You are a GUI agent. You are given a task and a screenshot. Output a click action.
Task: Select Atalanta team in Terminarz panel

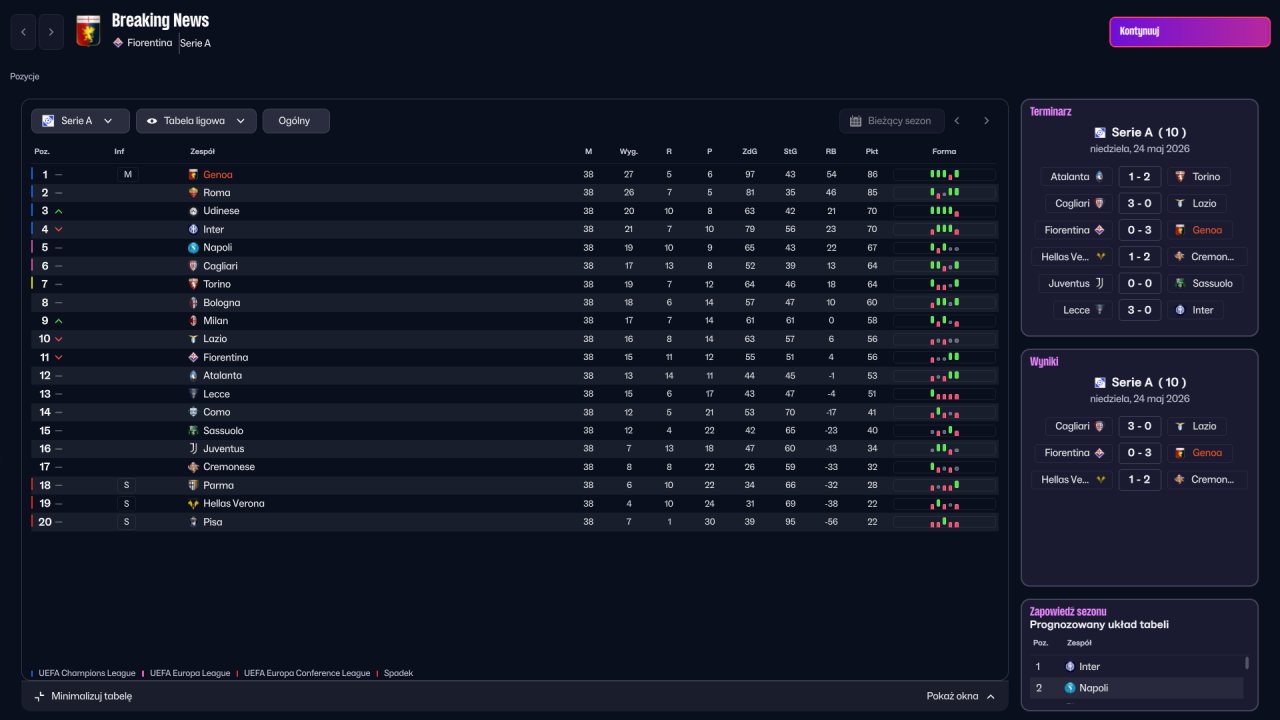point(1077,177)
